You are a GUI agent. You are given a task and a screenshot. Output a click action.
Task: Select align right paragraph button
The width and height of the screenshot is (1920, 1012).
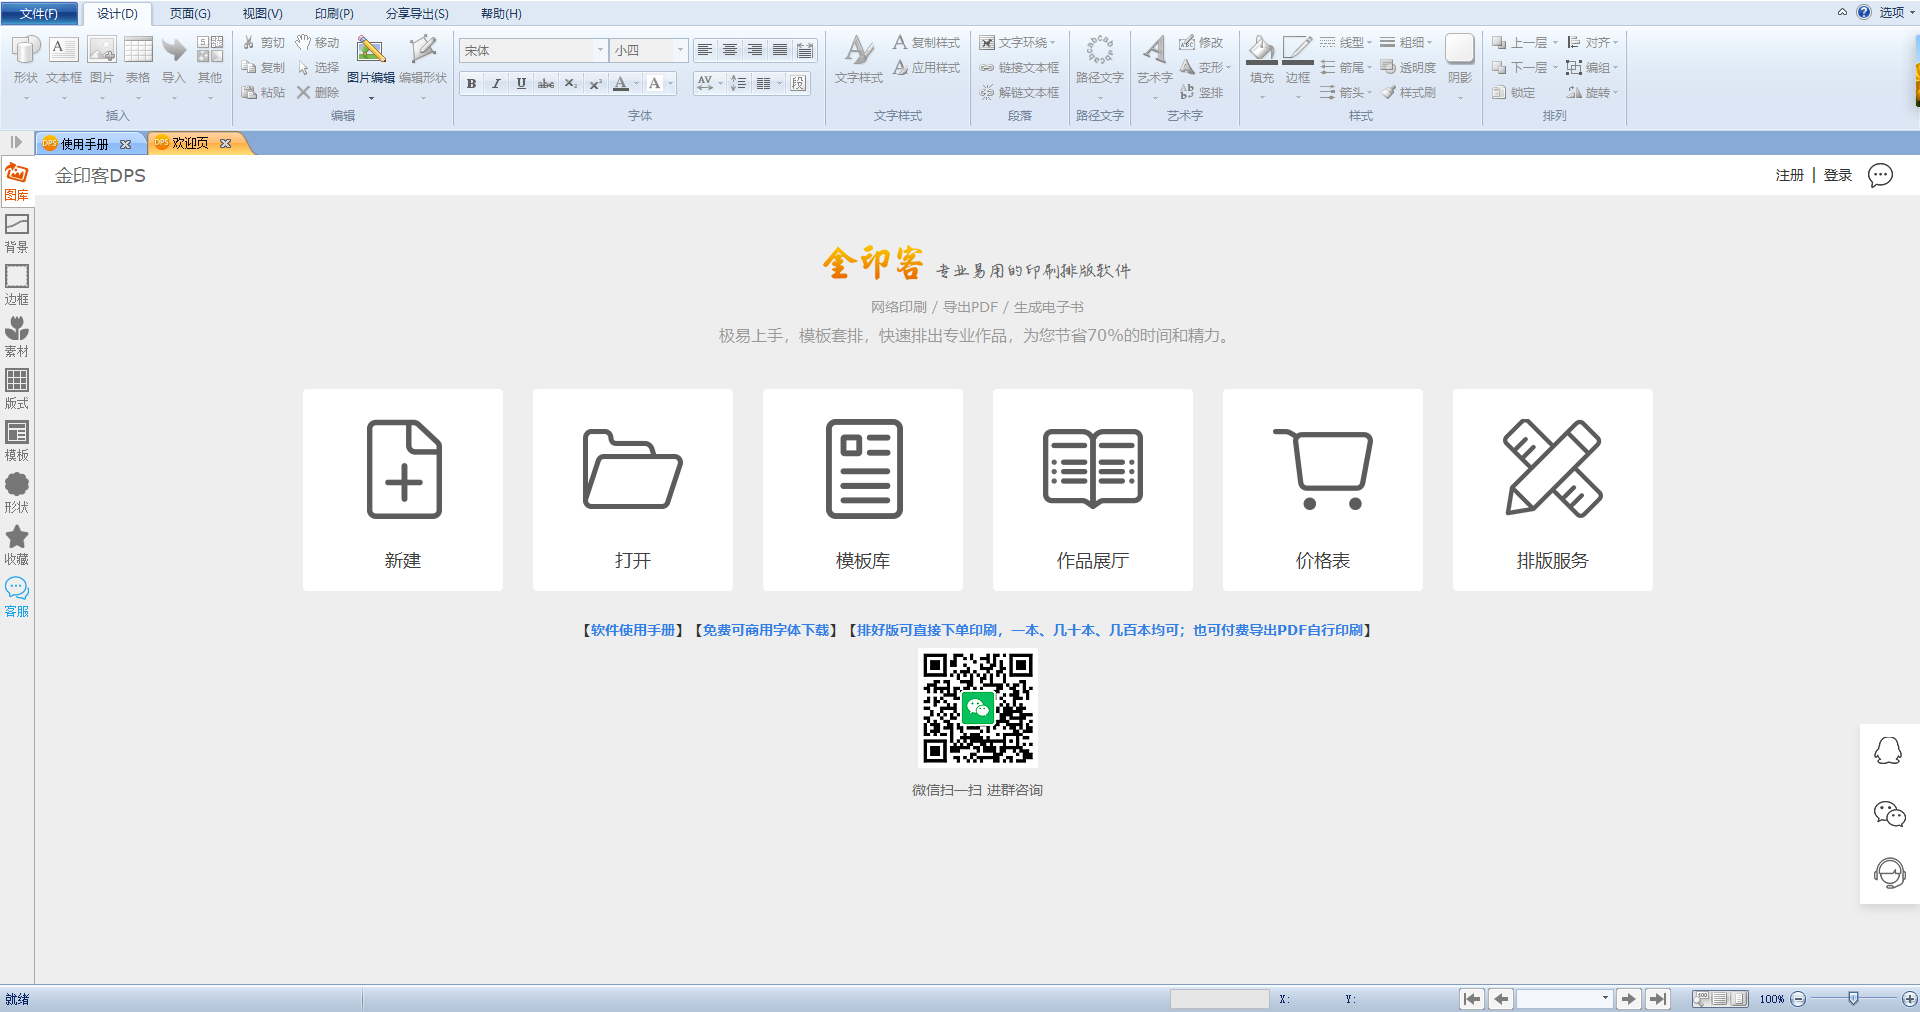click(755, 50)
